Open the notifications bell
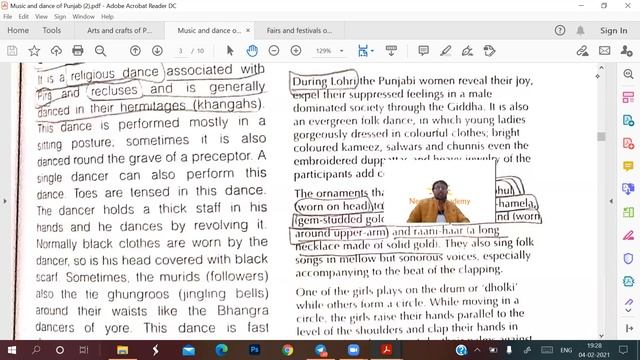Image resolution: width=640 pixels, height=360 pixels. coord(580,30)
